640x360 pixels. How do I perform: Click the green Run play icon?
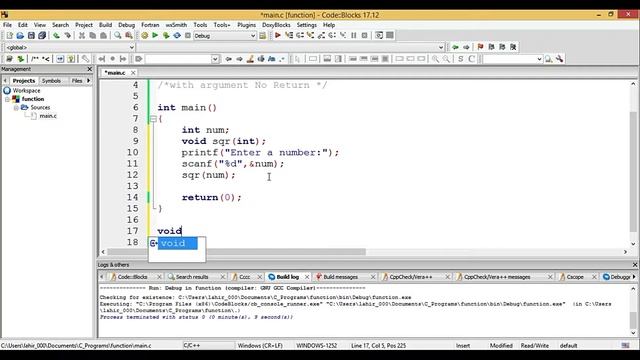155,36
